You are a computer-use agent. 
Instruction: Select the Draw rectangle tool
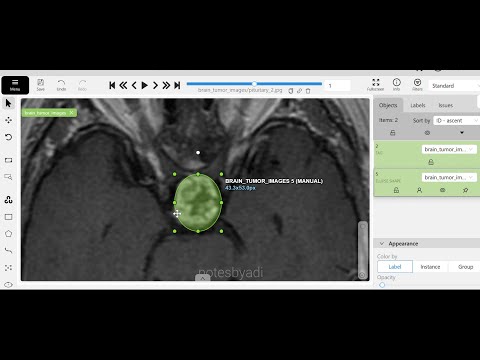pyautogui.click(x=9, y=217)
